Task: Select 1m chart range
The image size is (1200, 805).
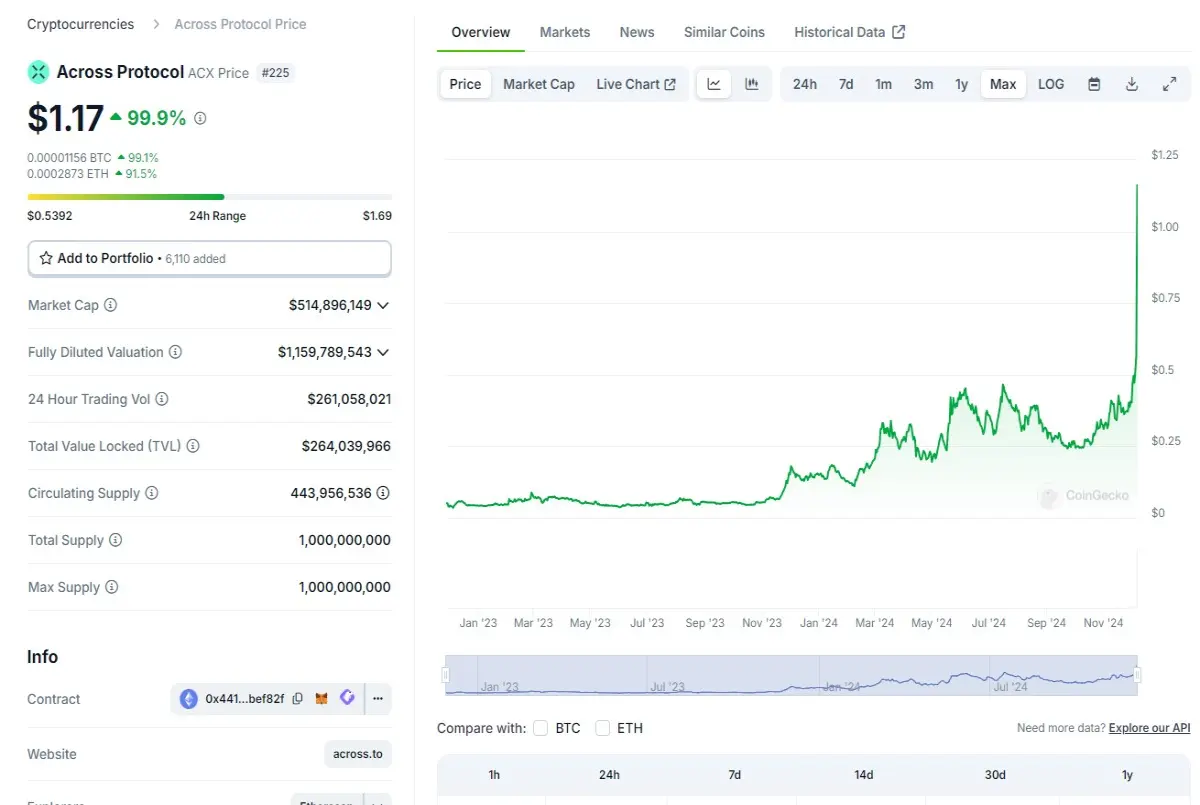Action: pos(884,84)
